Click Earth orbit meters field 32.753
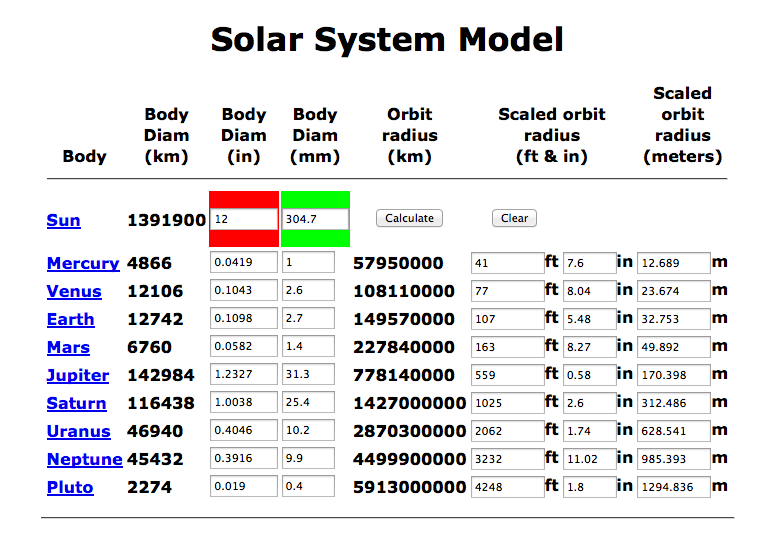Image resolution: width=778 pixels, height=533 pixels. 674,319
